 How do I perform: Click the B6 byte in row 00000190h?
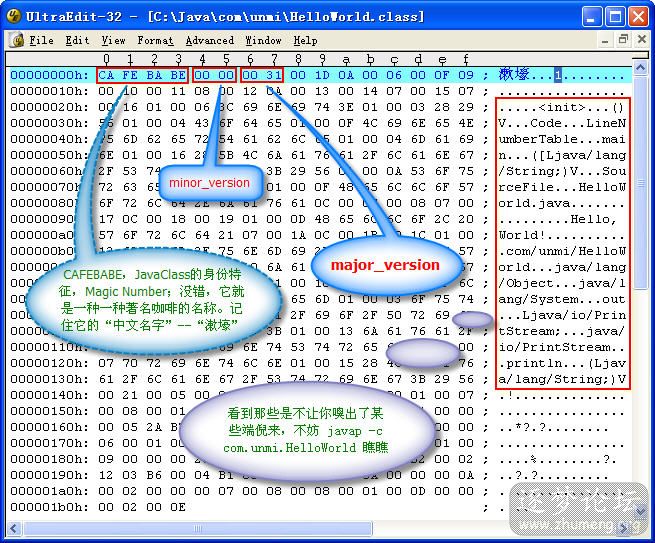point(154,475)
